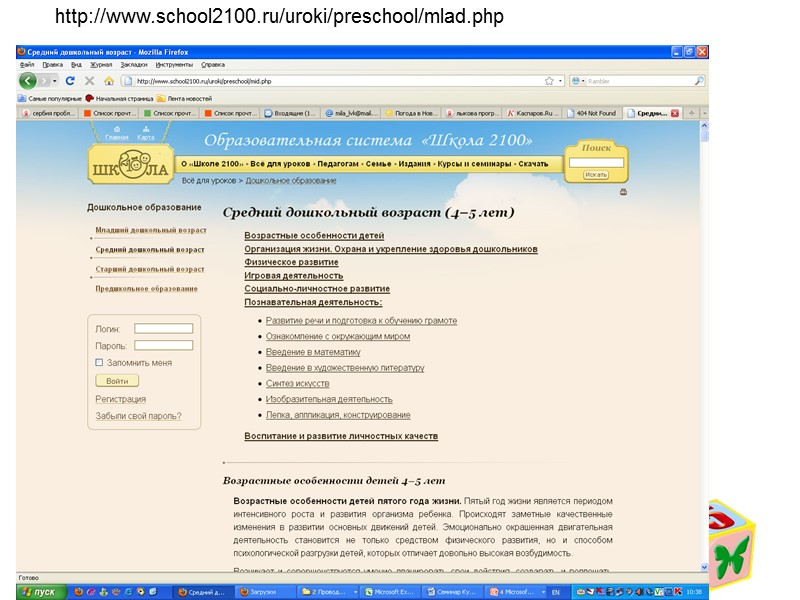800x600 pixels.
Task: Open the 'Физическое развитие' link
Action: 291,262
